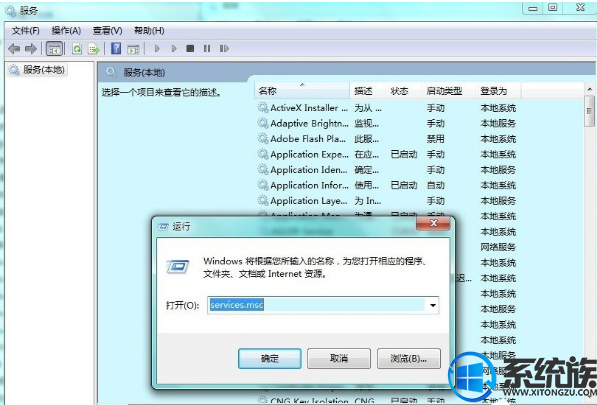The width and height of the screenshot is (597, 405).
Task: Sort by the 启动类型 column header
Action: pyautogui.click(x=449, y=91)
